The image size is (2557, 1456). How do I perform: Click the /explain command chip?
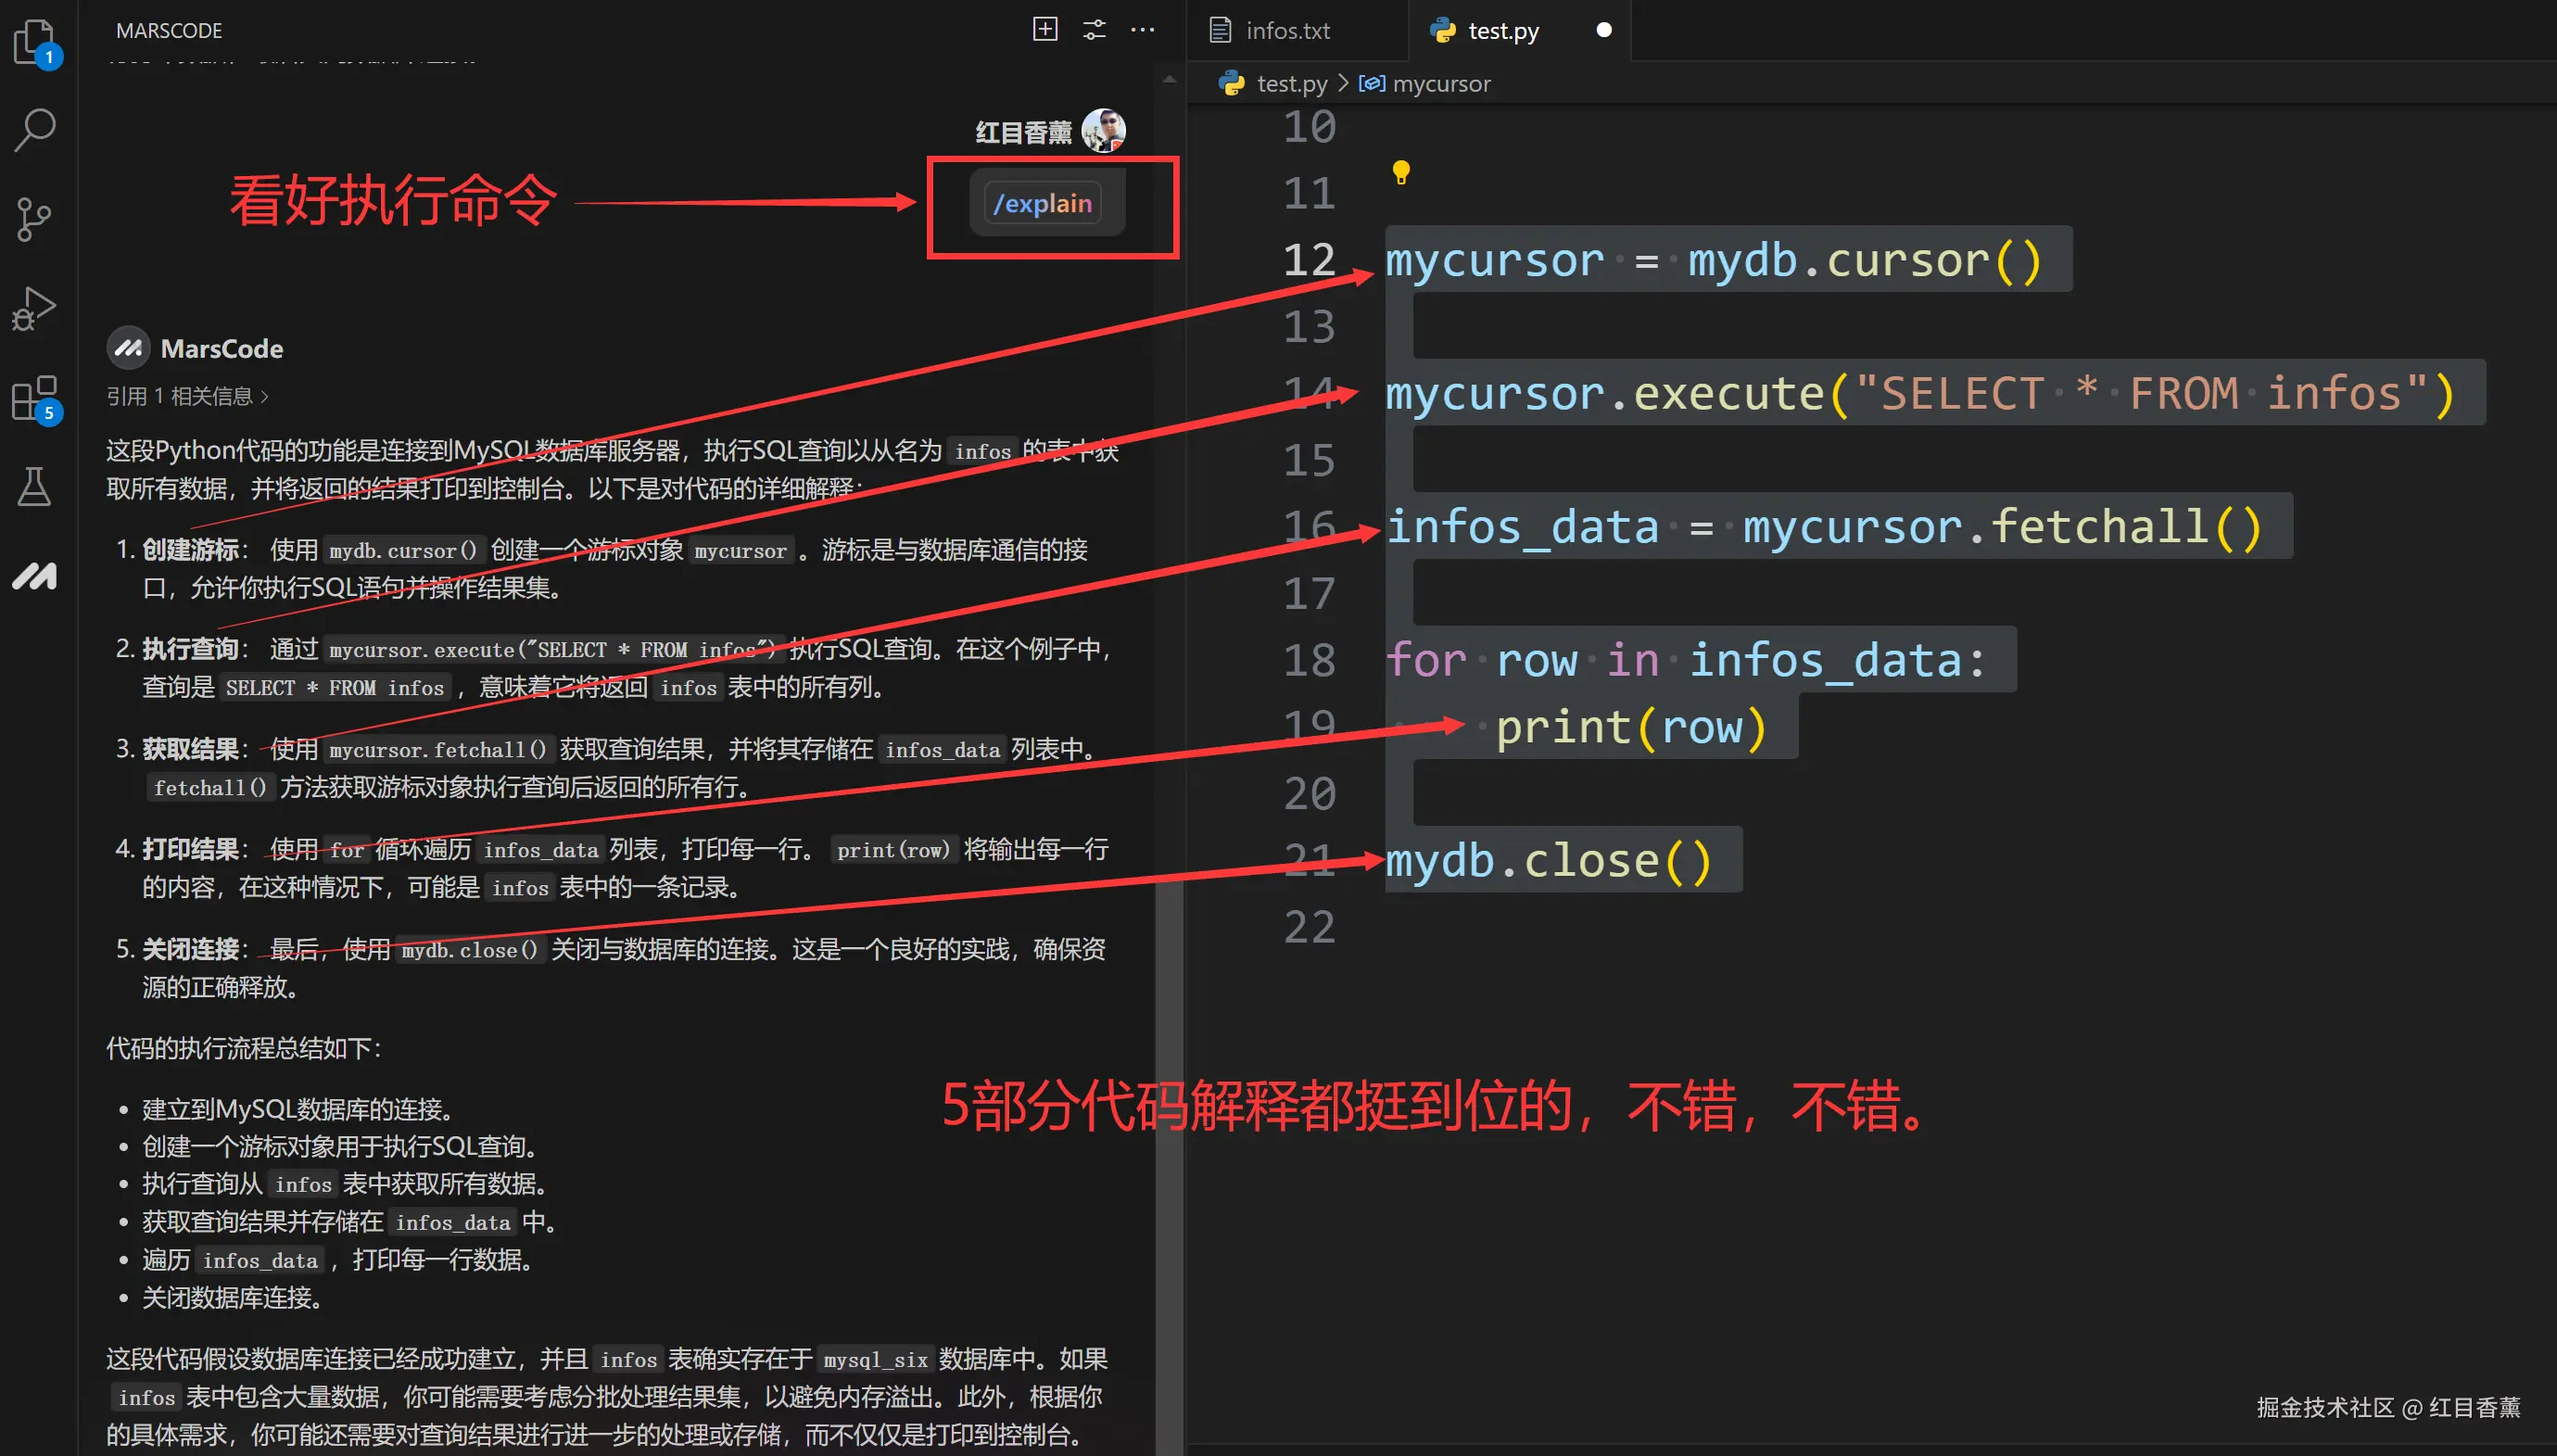1042,204
